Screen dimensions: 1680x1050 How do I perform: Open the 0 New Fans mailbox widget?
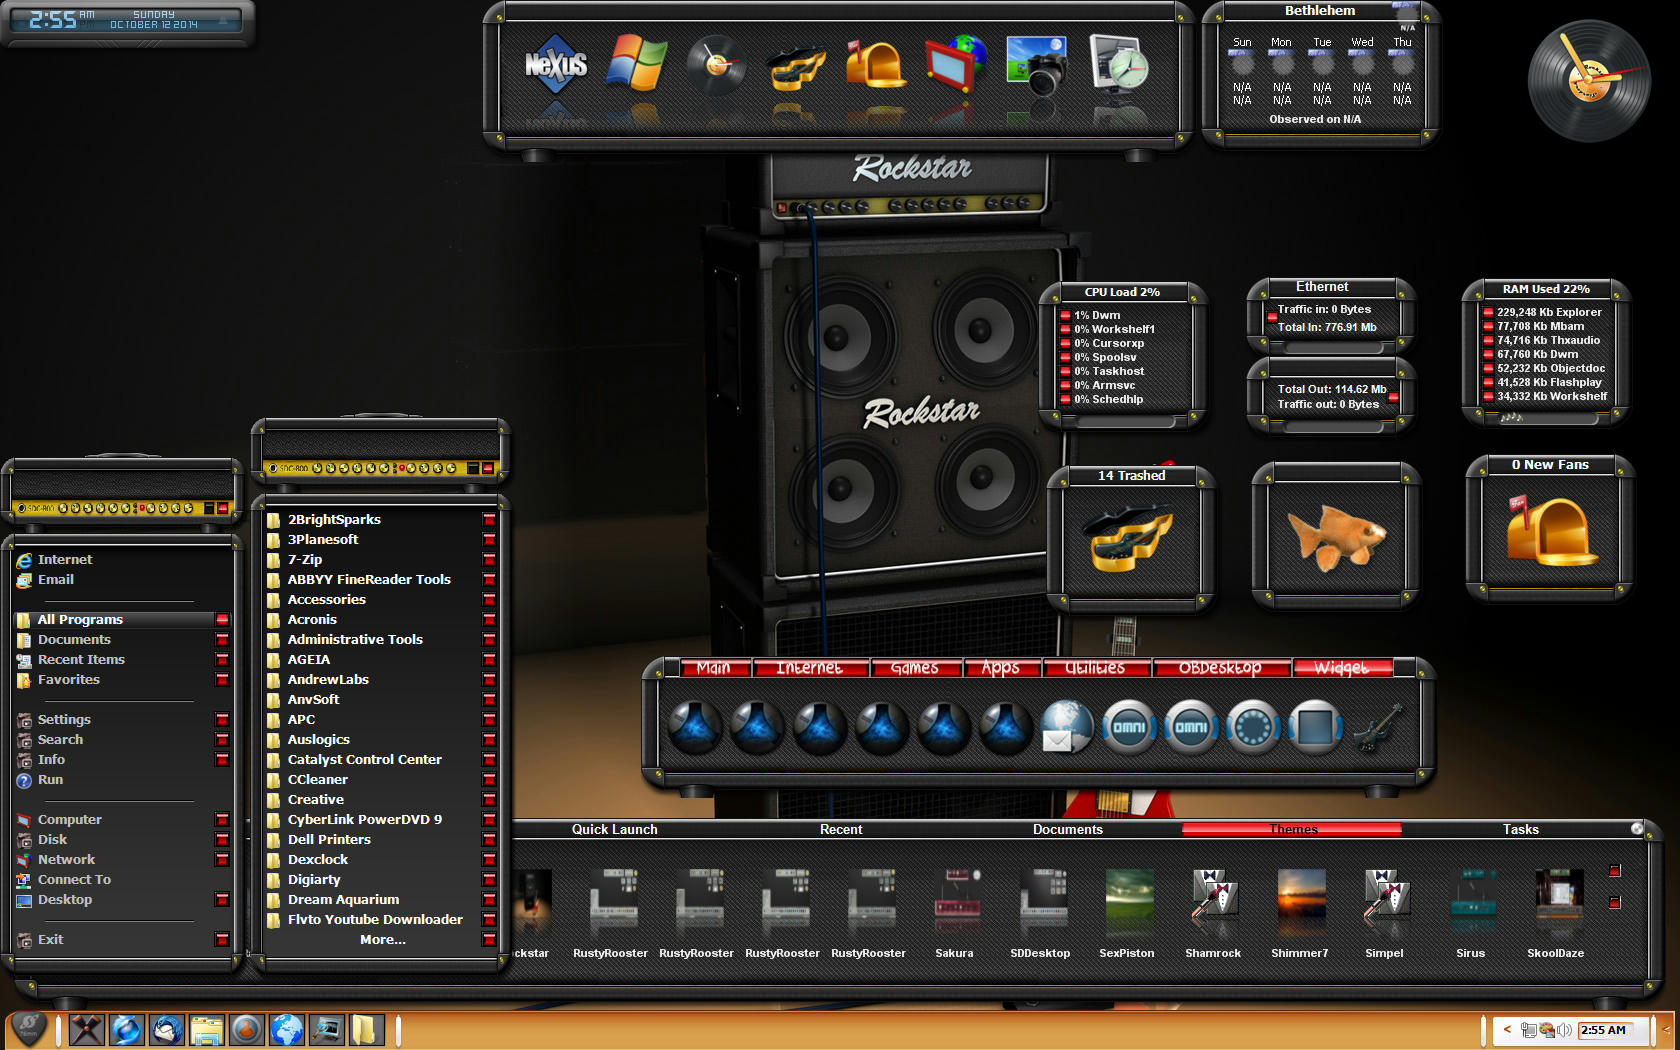[1549, 531]
